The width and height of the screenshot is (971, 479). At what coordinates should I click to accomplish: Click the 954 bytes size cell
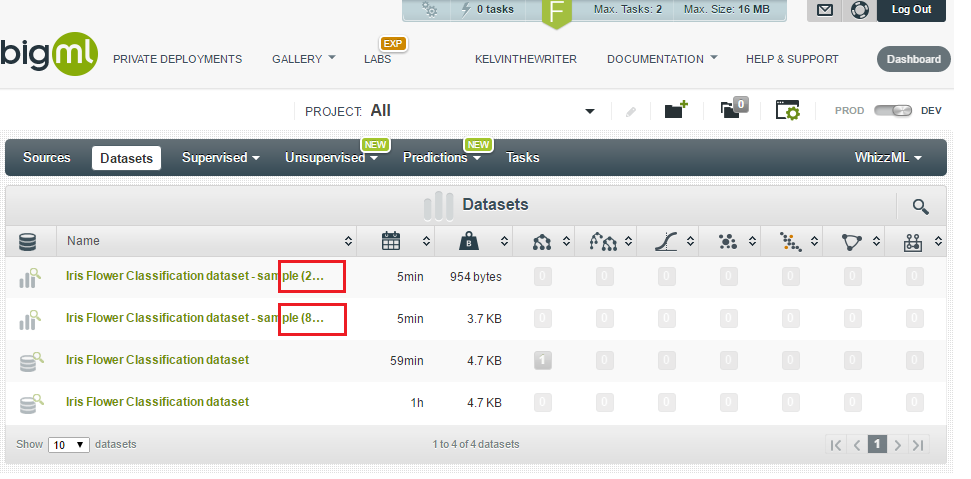click(x=475, y=277)
